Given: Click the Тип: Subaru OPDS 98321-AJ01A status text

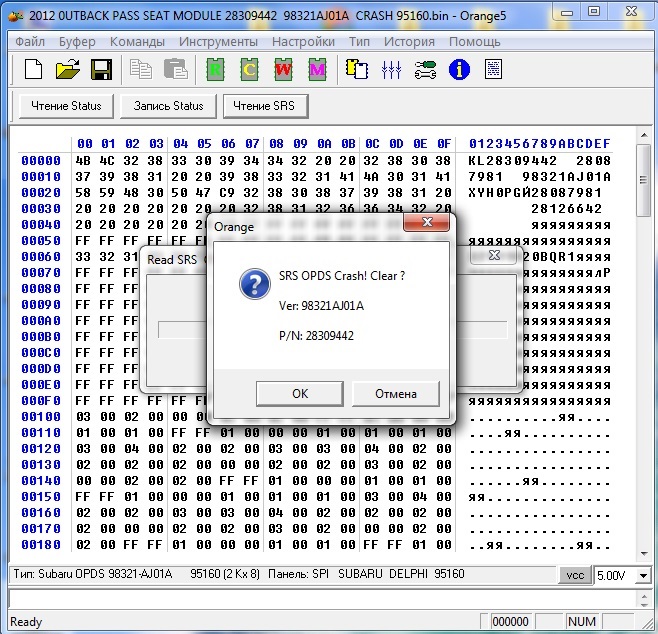Looking at the screenshot, I should (x=93, y=574).
